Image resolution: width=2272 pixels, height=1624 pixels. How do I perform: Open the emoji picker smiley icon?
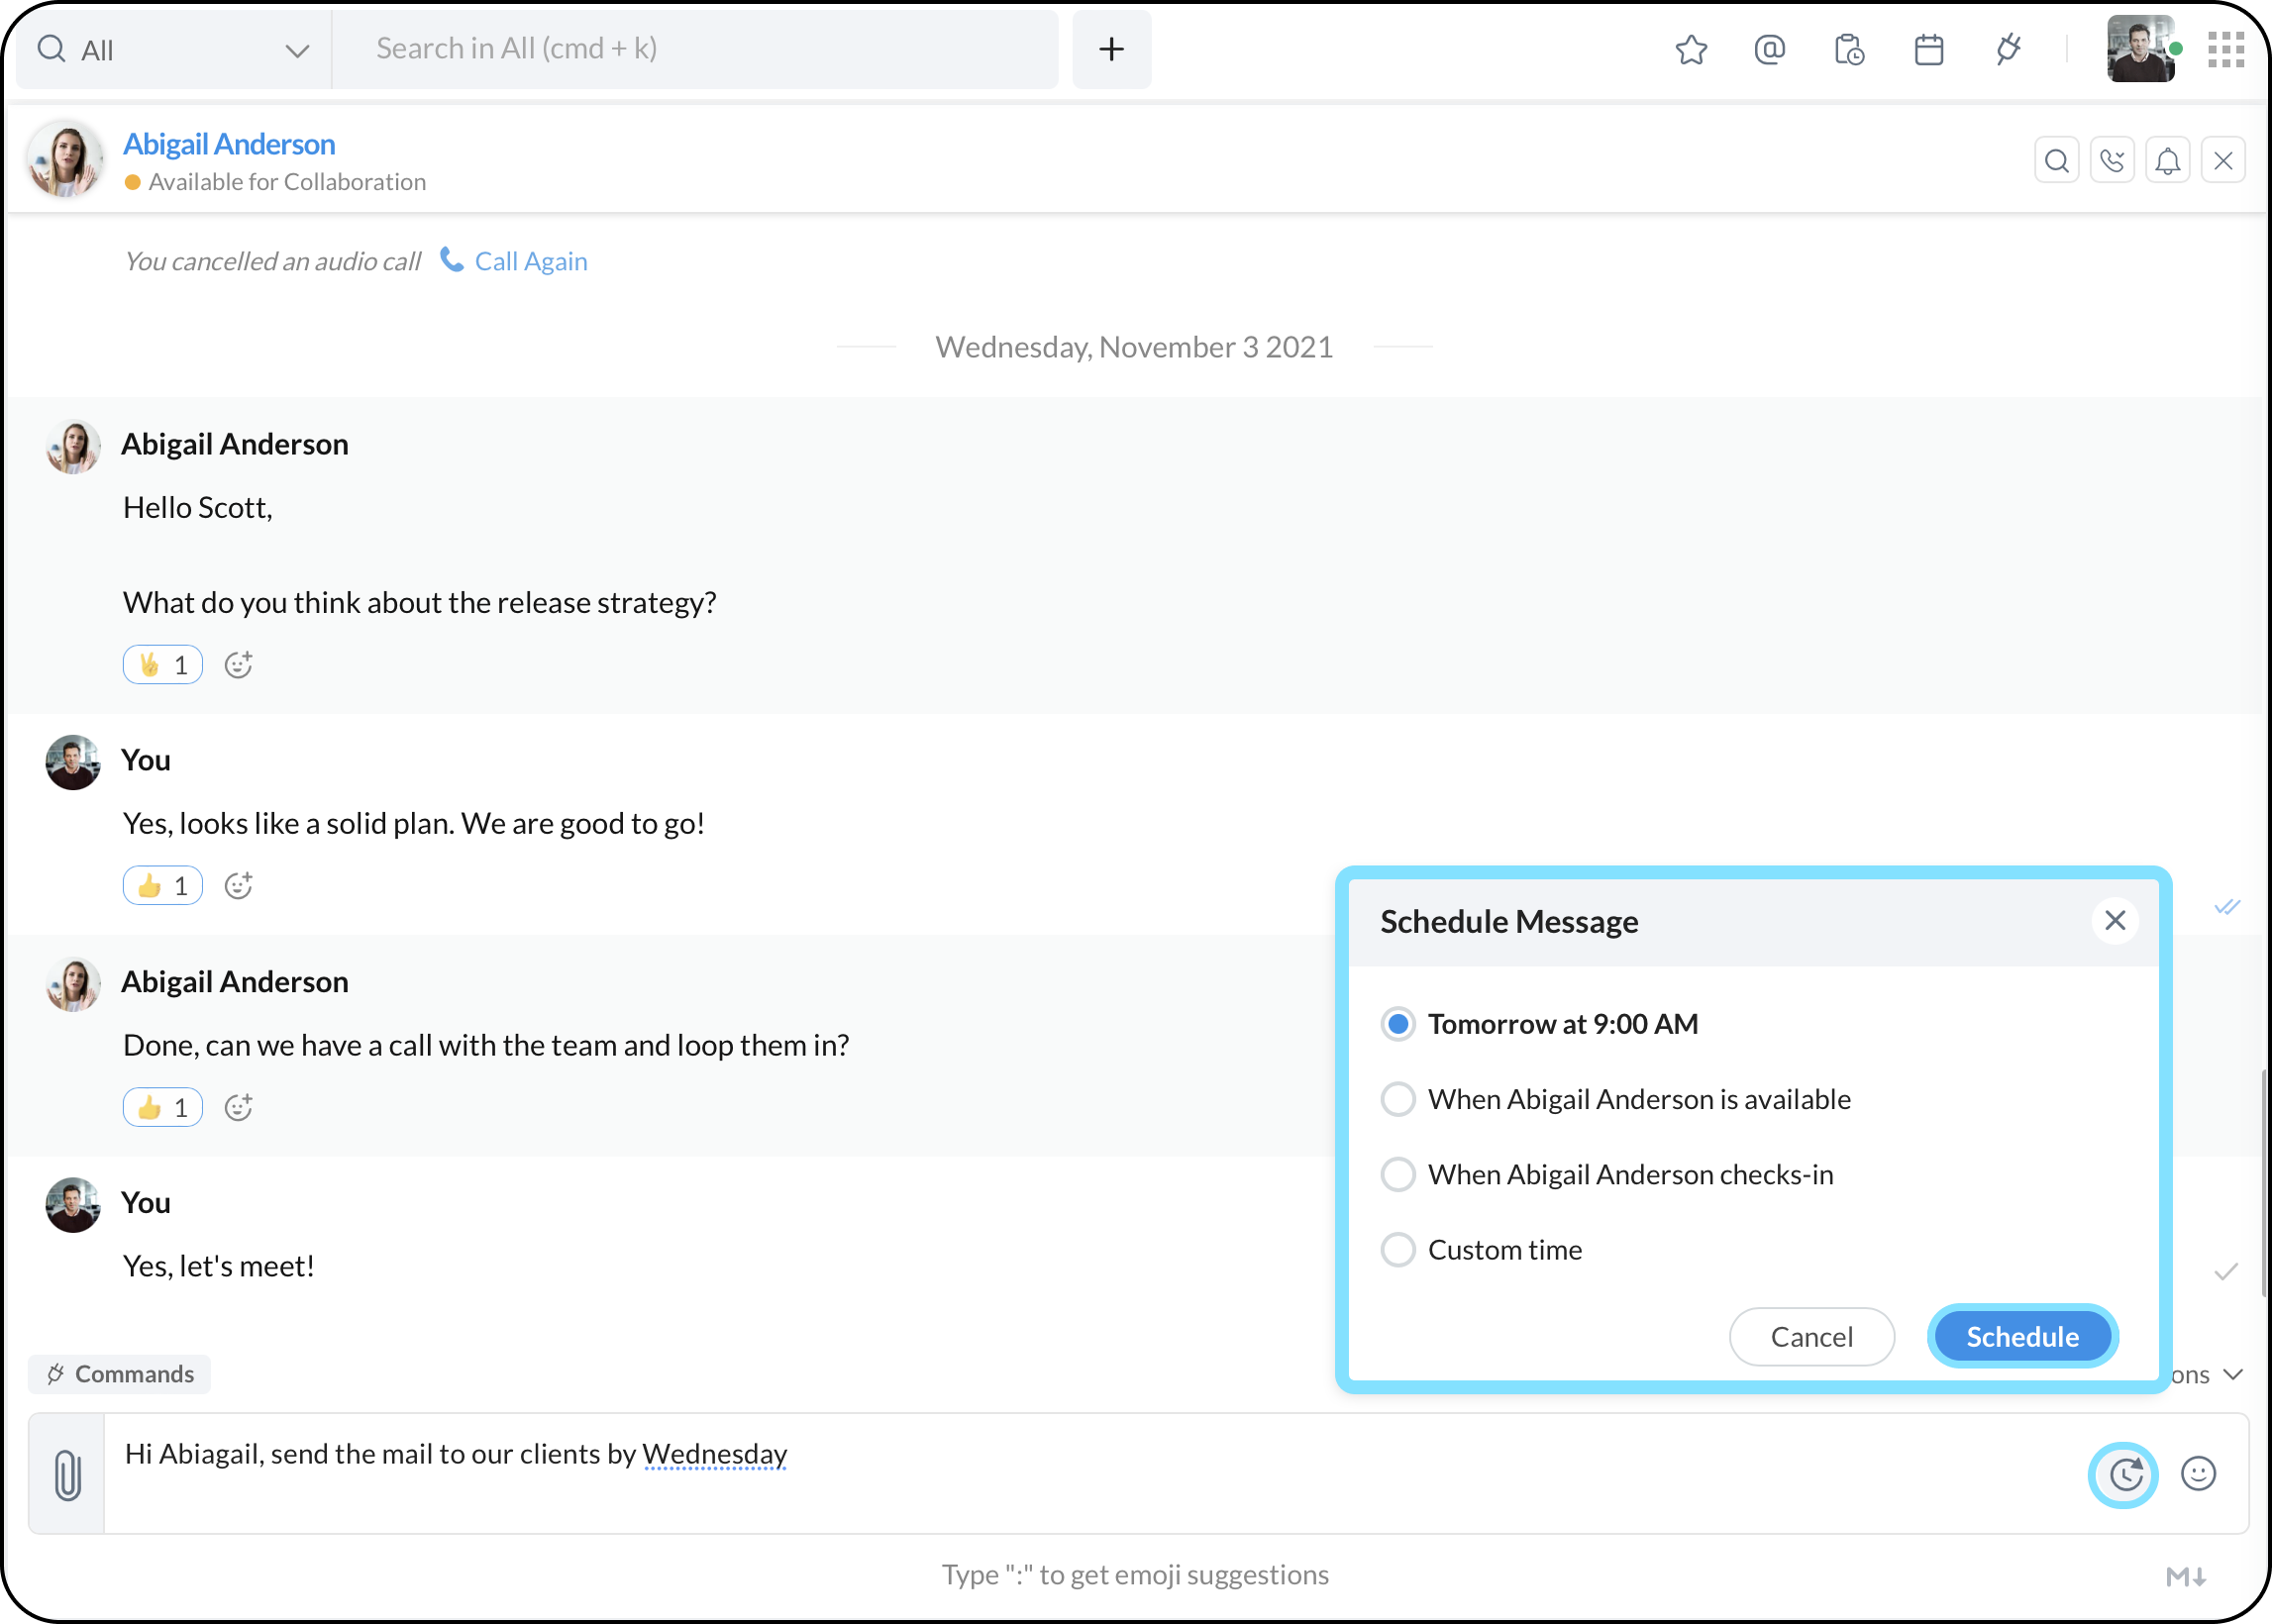[x=2198, y=1474]
